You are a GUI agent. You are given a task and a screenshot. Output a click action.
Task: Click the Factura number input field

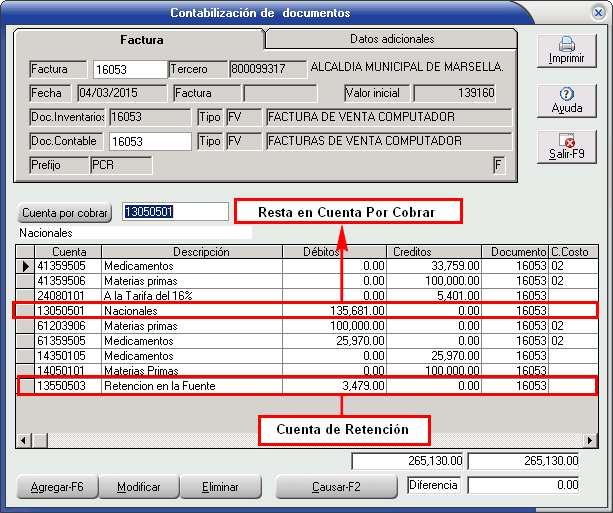129,70
